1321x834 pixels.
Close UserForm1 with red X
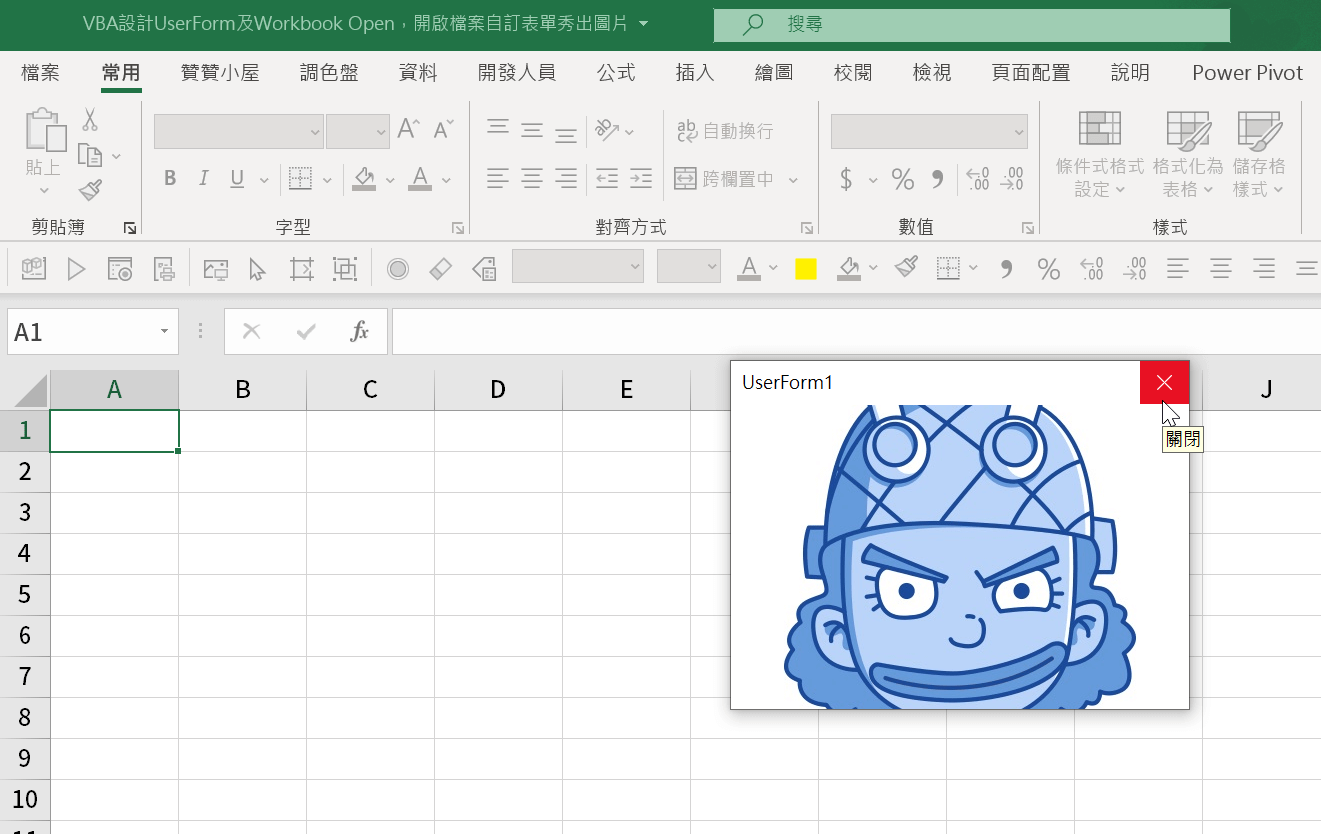[1164, 383]
